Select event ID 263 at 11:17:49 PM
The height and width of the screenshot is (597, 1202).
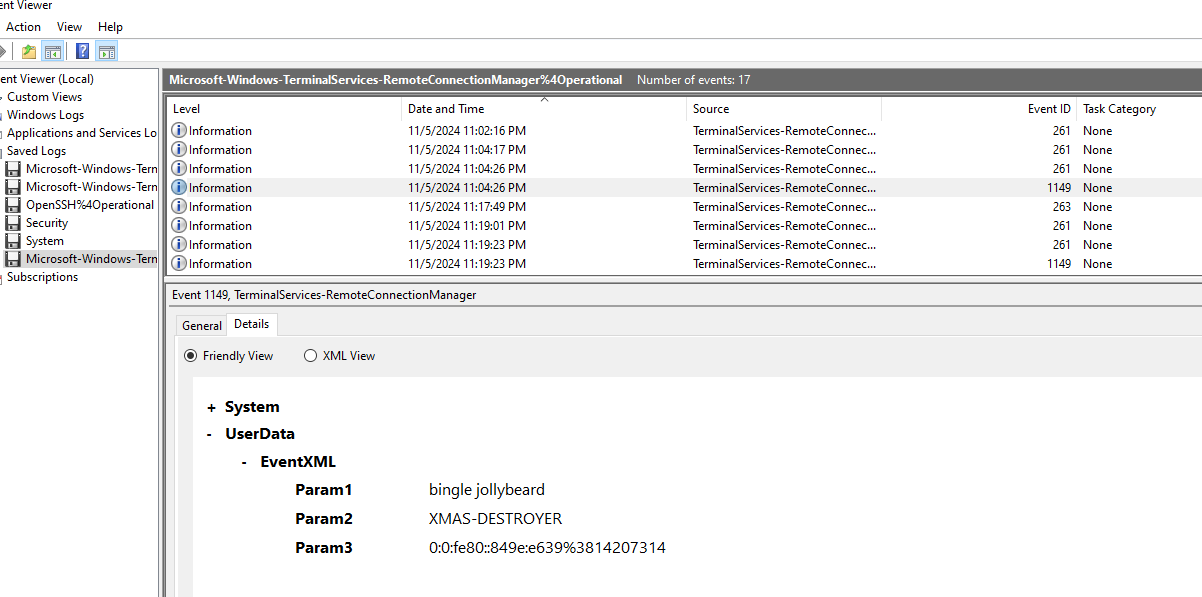(x=684, y=207)
